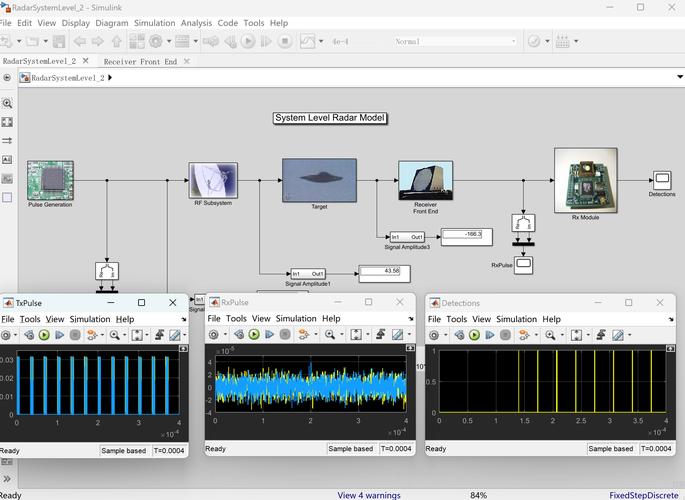
Task: Click Fit to View palette icon
Action: tap(8, 122)
